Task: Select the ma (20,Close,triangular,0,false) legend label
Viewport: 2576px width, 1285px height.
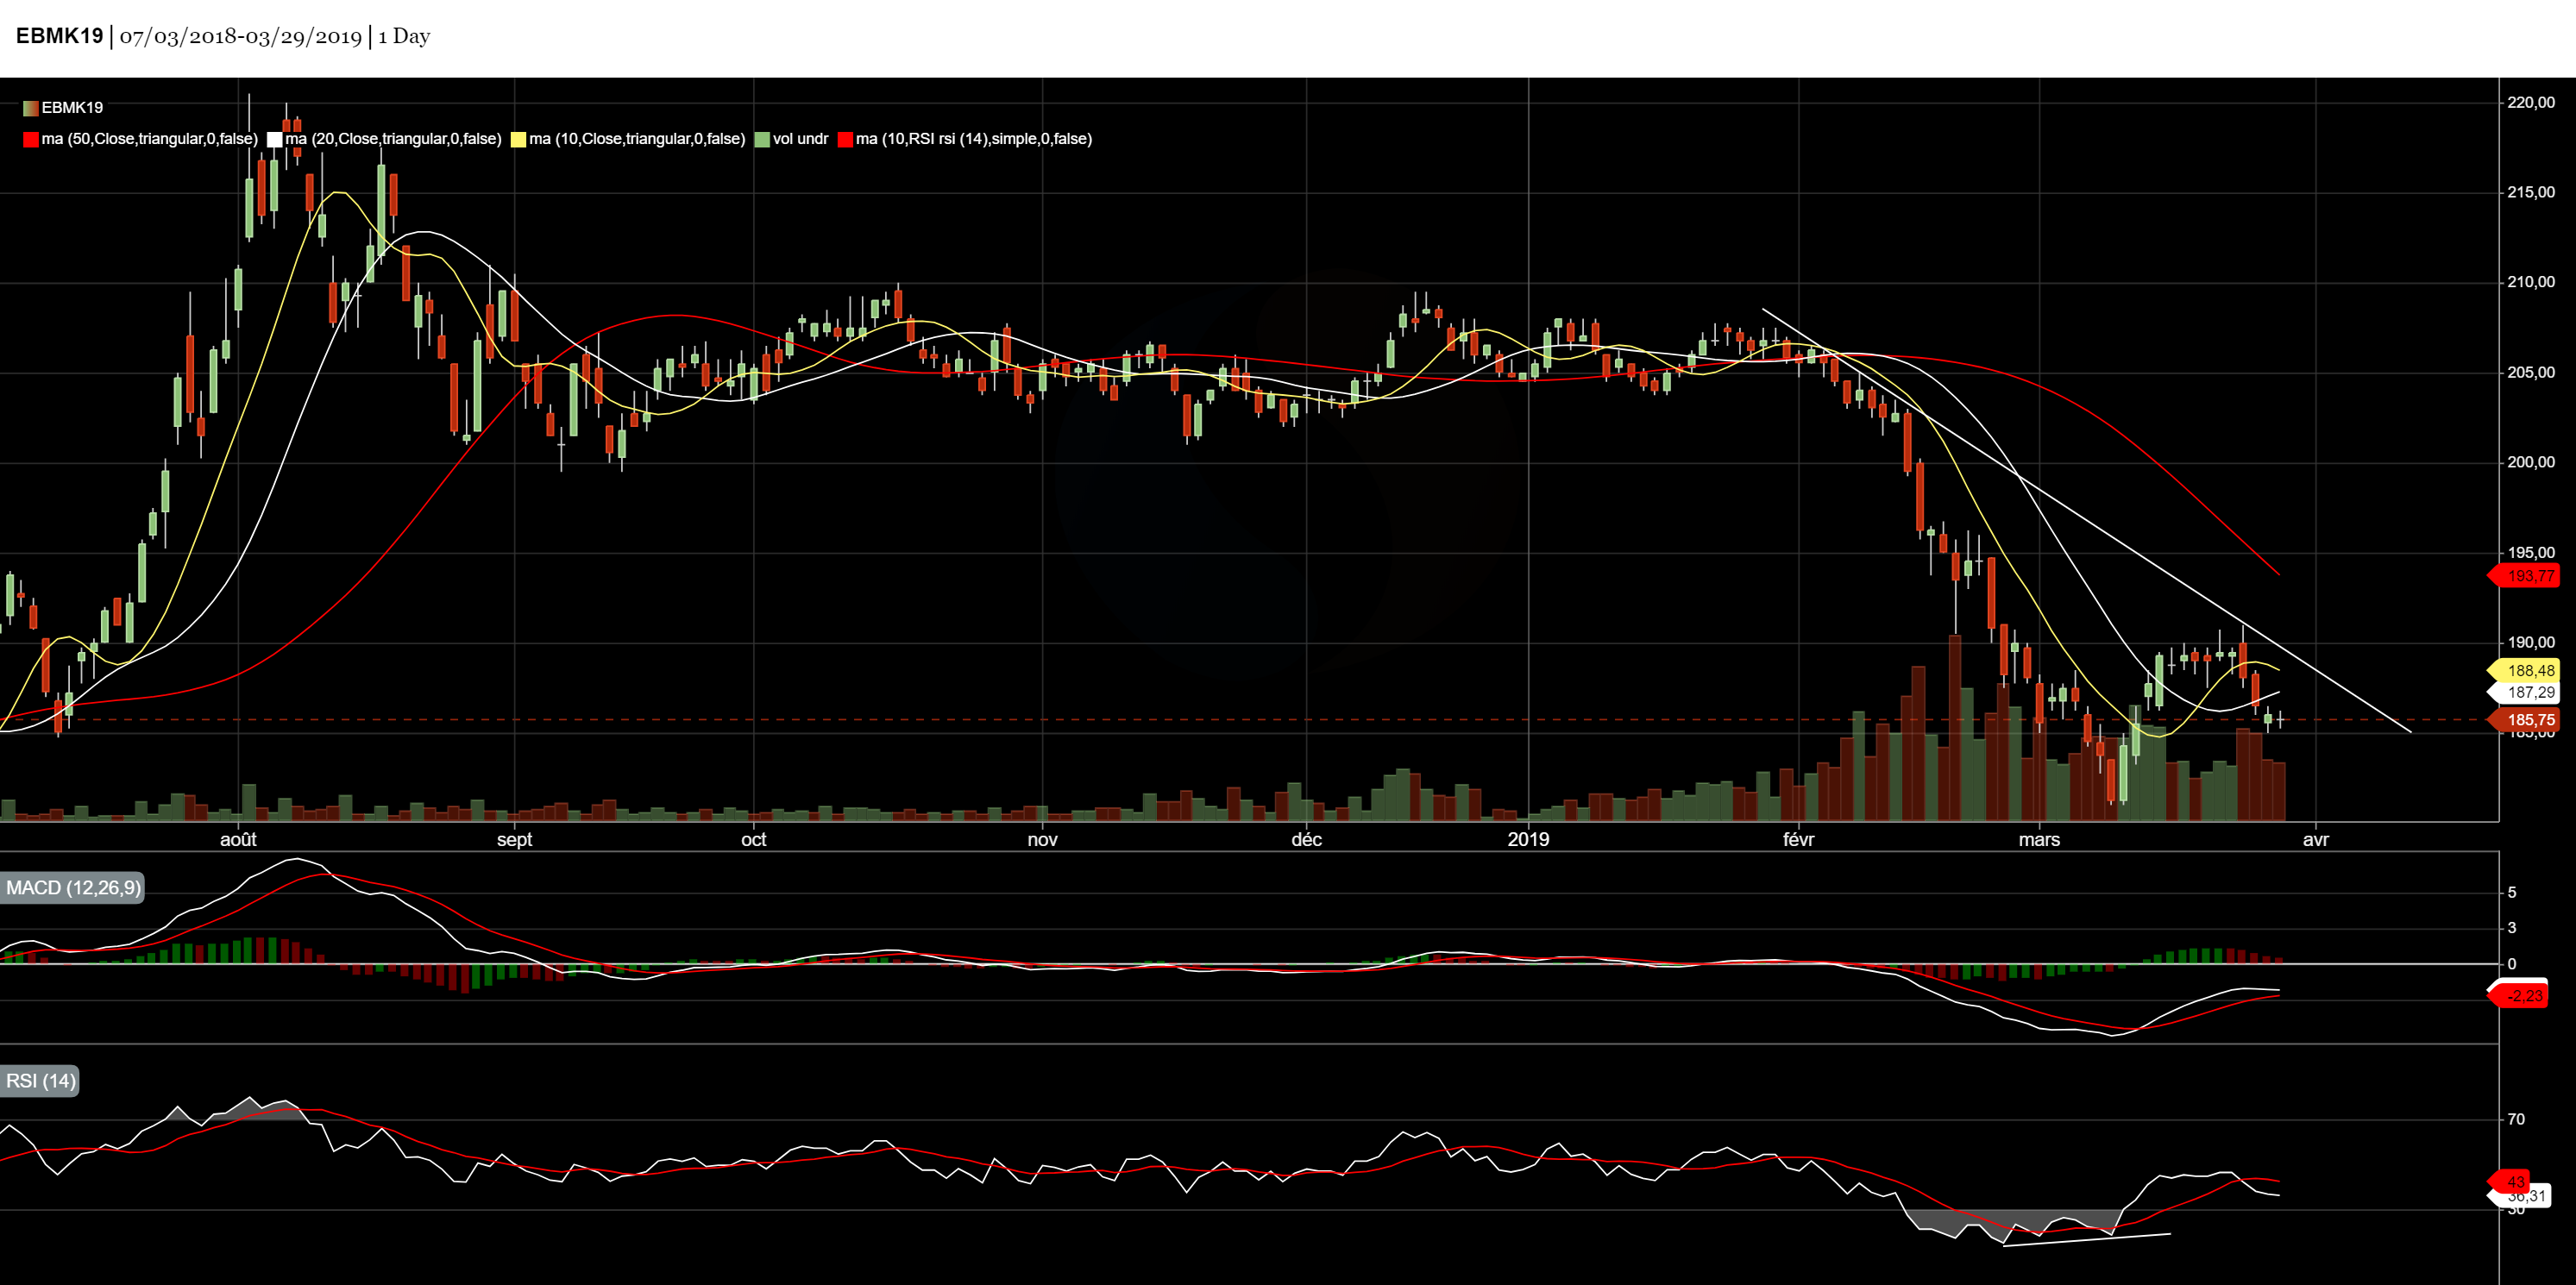Action: click(x=394, y=139)
